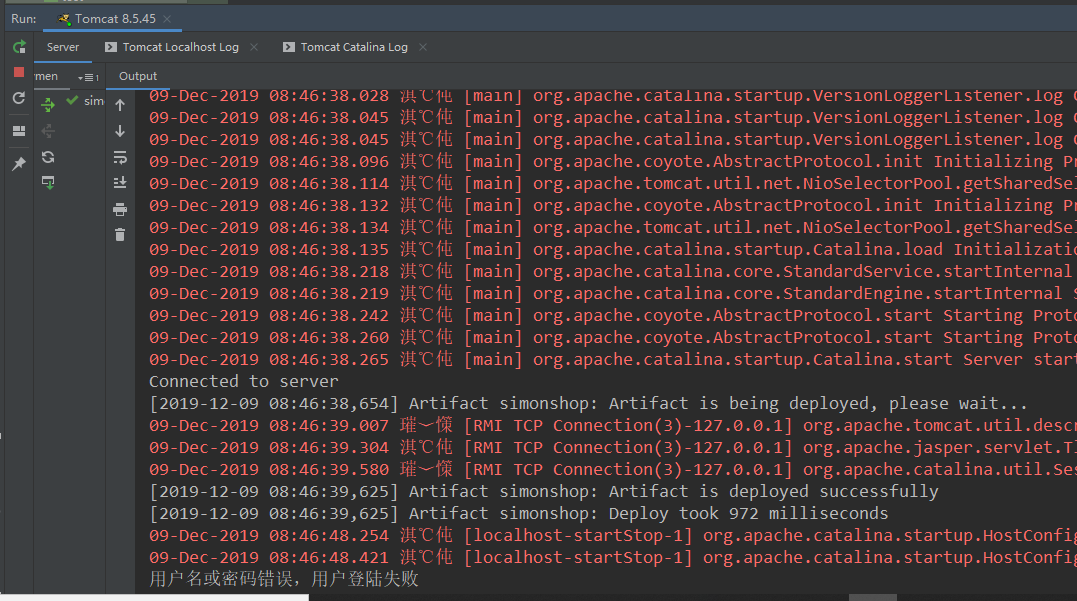Click the 'Artifact is deployed successfully' line
This screenshot has width=1077, height=601.
pyautogui.click(x=543, y=491)
